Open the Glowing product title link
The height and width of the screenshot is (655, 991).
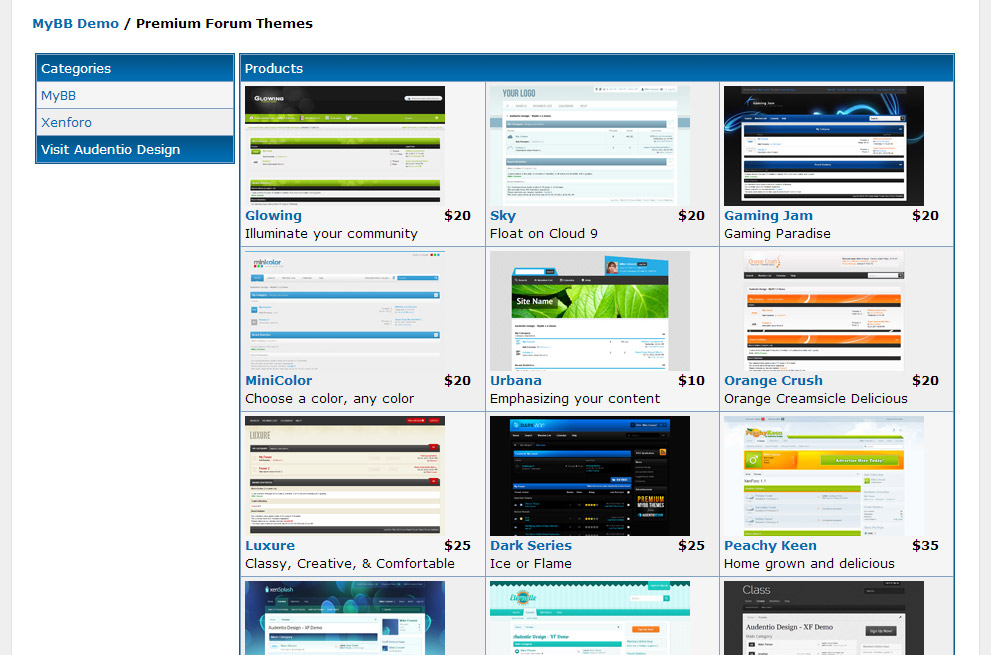[x=273, y=216]
